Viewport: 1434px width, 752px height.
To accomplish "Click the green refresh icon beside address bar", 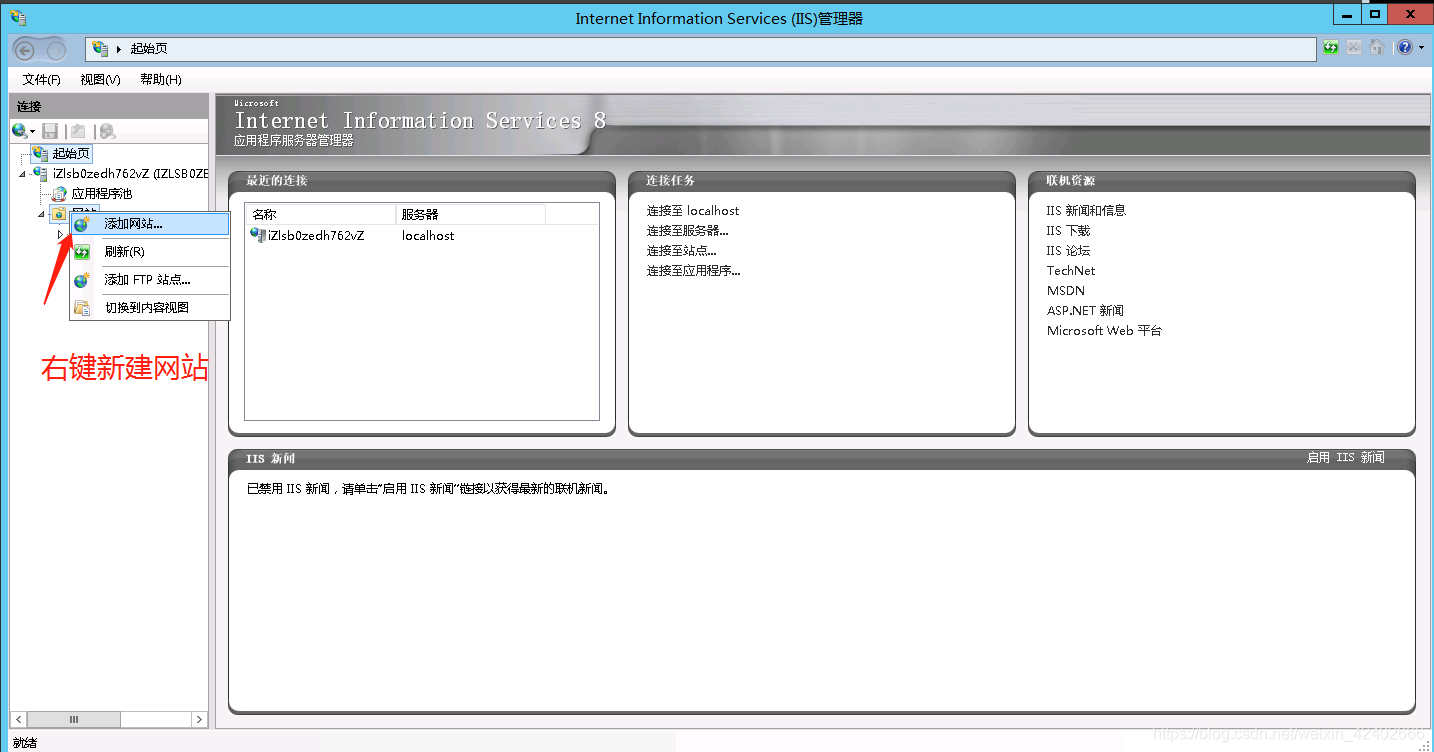I will (1331, 47).
